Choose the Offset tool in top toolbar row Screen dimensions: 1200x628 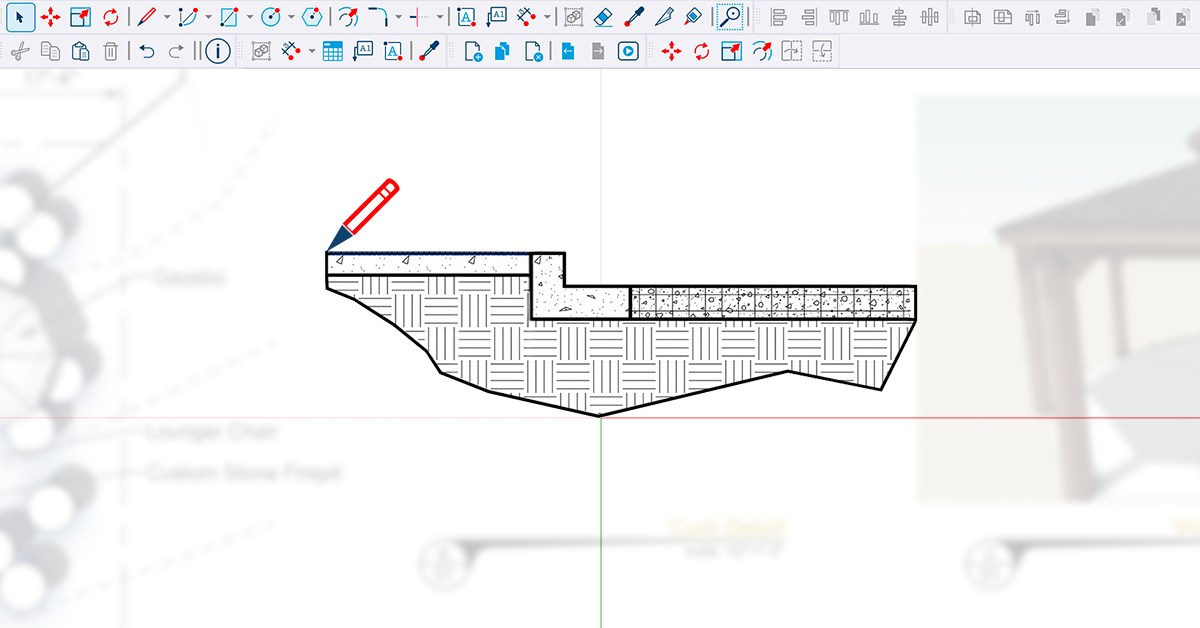click(347, 17)
